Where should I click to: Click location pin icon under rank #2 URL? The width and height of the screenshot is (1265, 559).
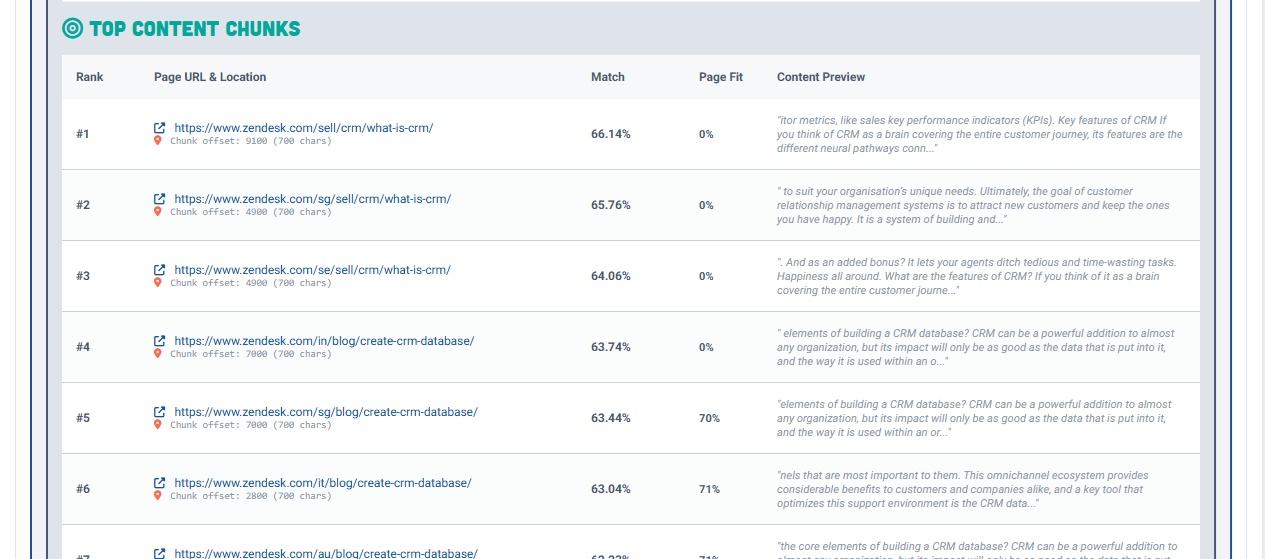pos(157,212)
